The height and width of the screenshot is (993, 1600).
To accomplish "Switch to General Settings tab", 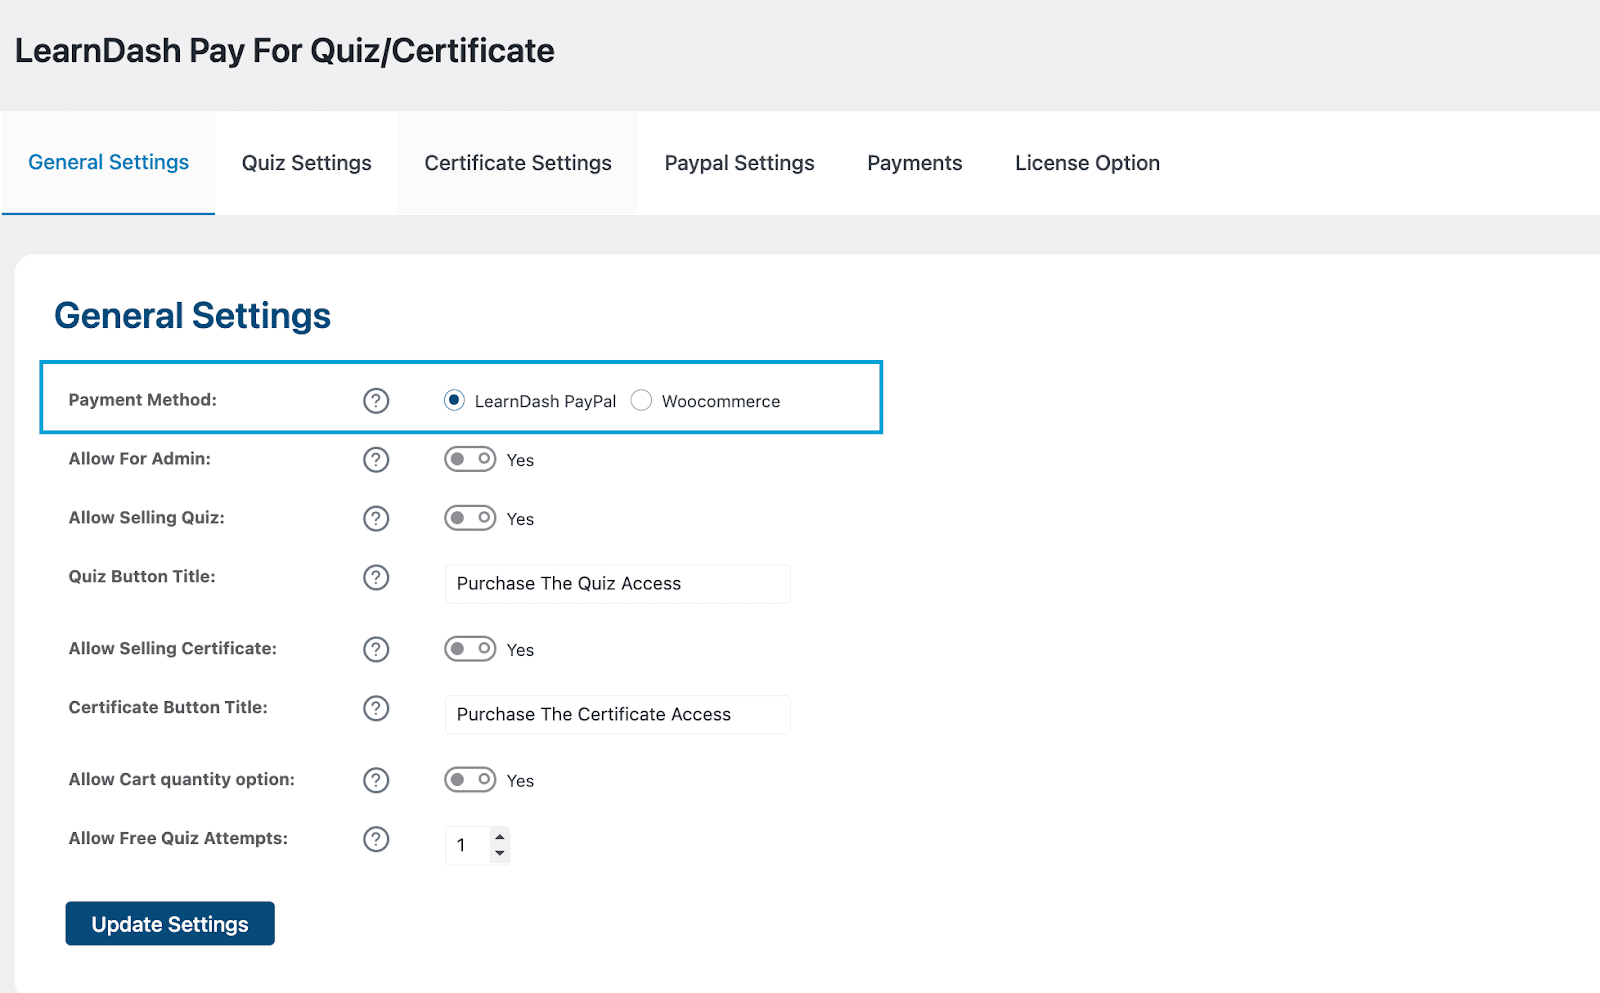I will click(x=108, y=162).
